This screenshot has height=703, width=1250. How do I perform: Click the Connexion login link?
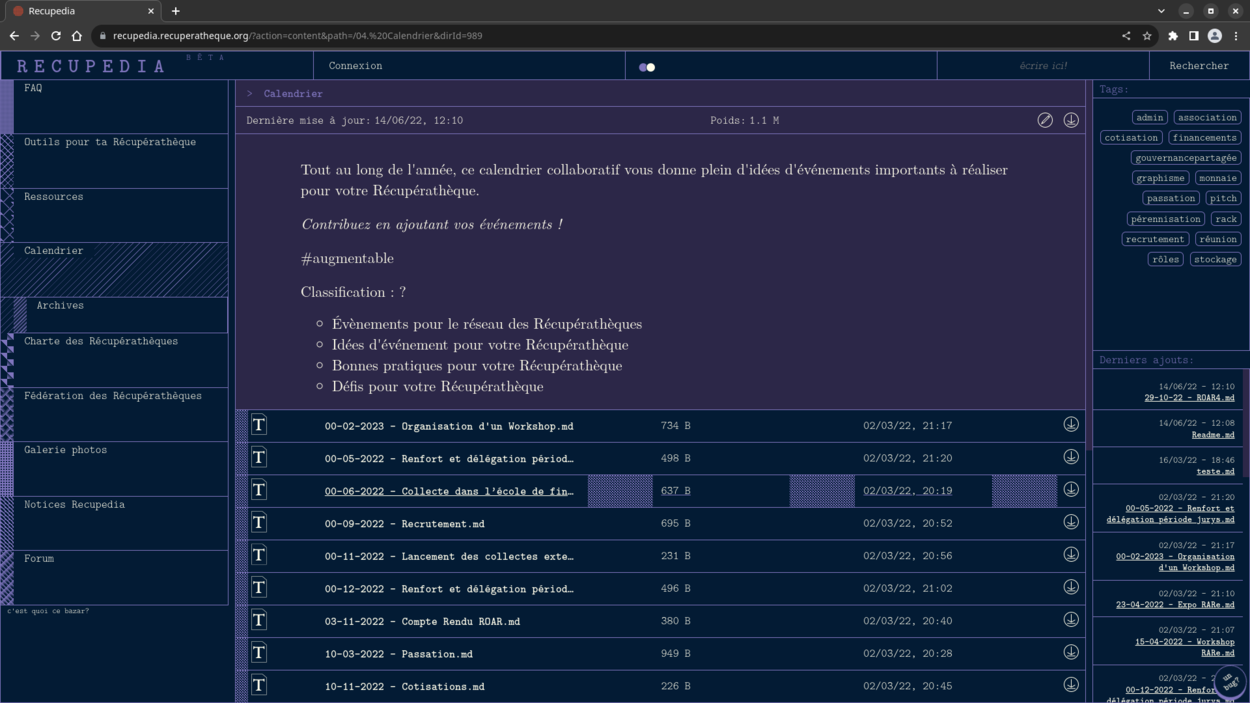(356, 66)
